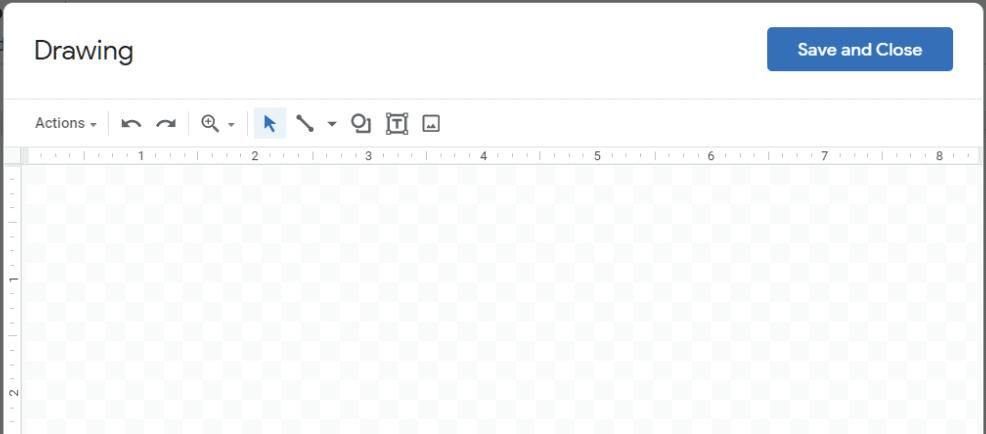Click the Undo arrow icon
The image size is (986, 434).
(x=131, y=123)
